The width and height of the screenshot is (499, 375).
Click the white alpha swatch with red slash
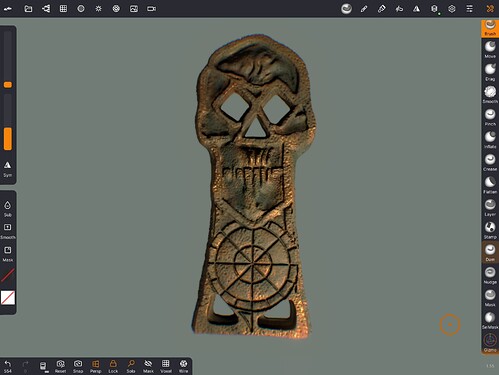coord(8,298)
